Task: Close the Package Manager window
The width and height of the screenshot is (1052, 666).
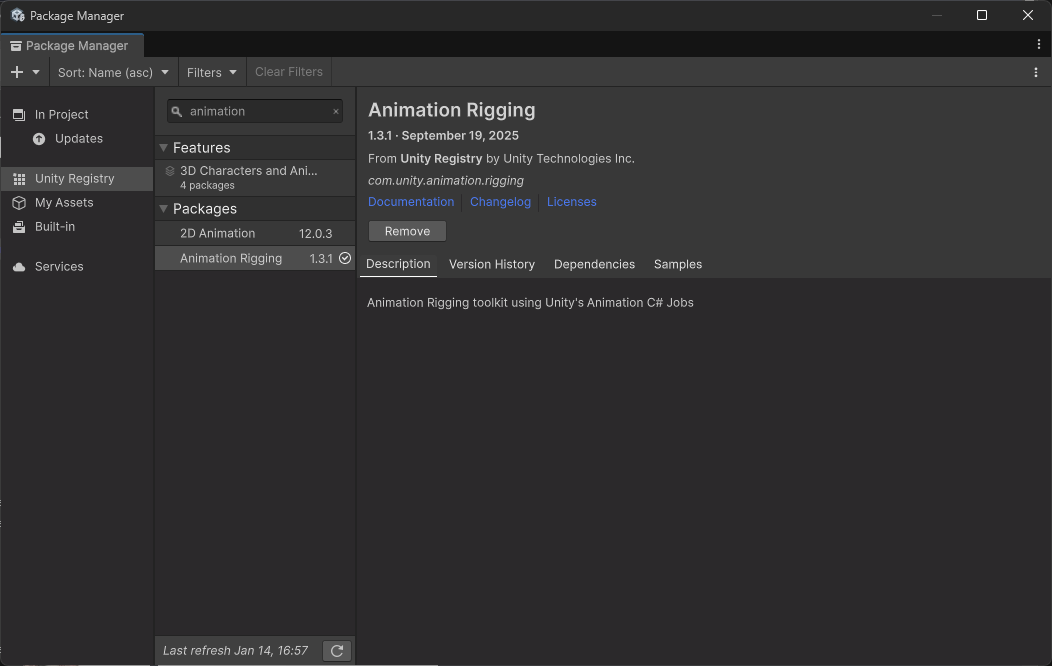Action: coord(1028,15)
